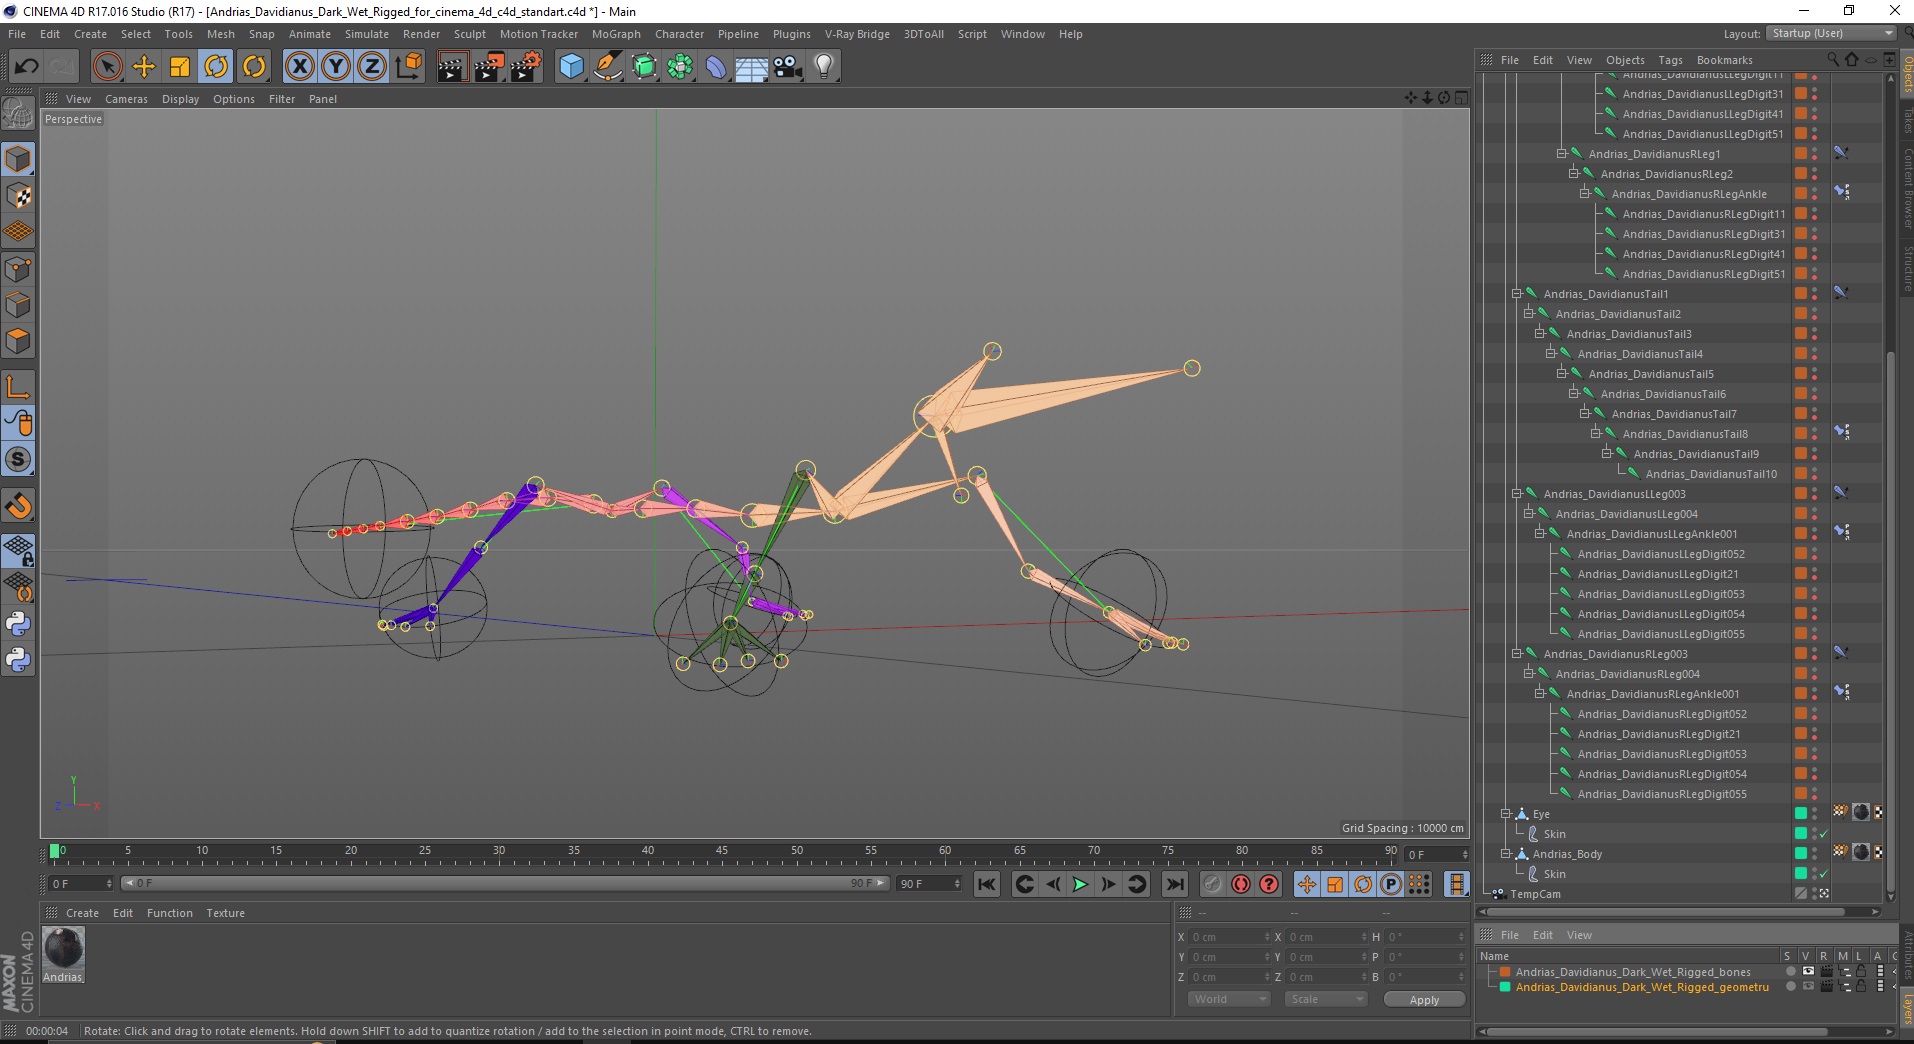The width and height of the screenshot is (1914, 1044).
Task: Open the World coordinate dropdown
Action: (x=1229, y=999)
